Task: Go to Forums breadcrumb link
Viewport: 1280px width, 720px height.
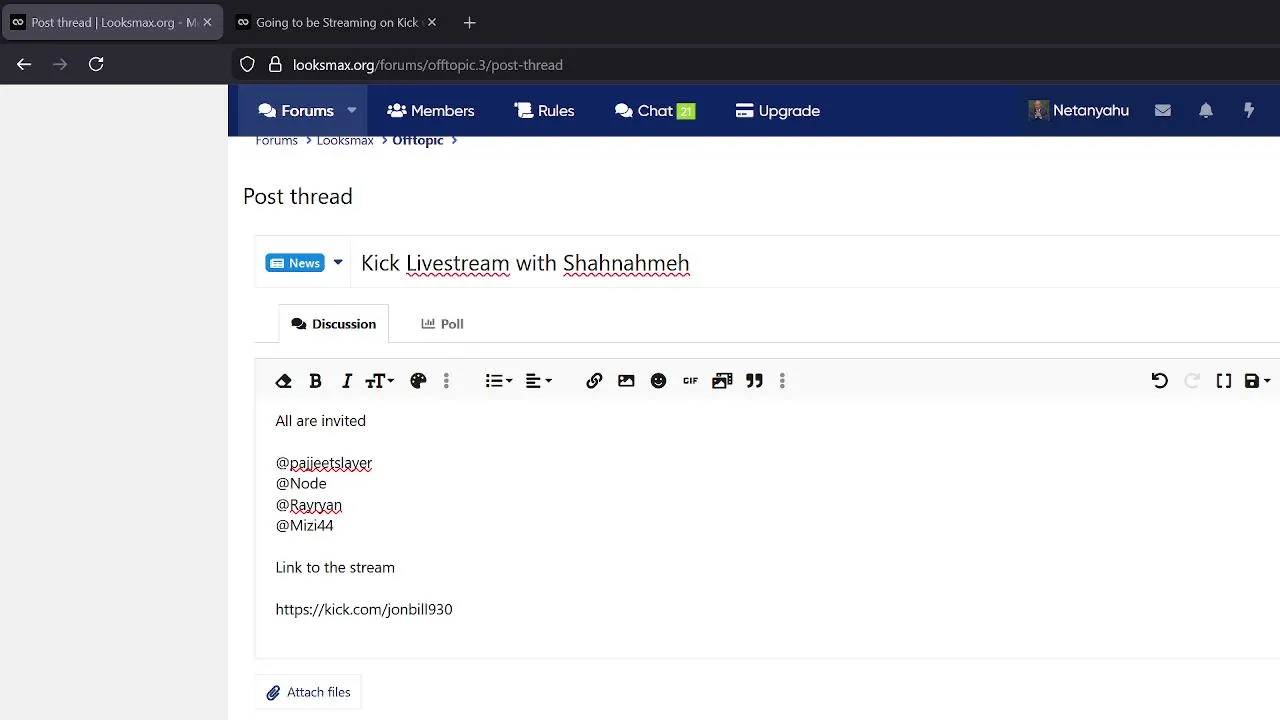Action: (x=276, y=140)
